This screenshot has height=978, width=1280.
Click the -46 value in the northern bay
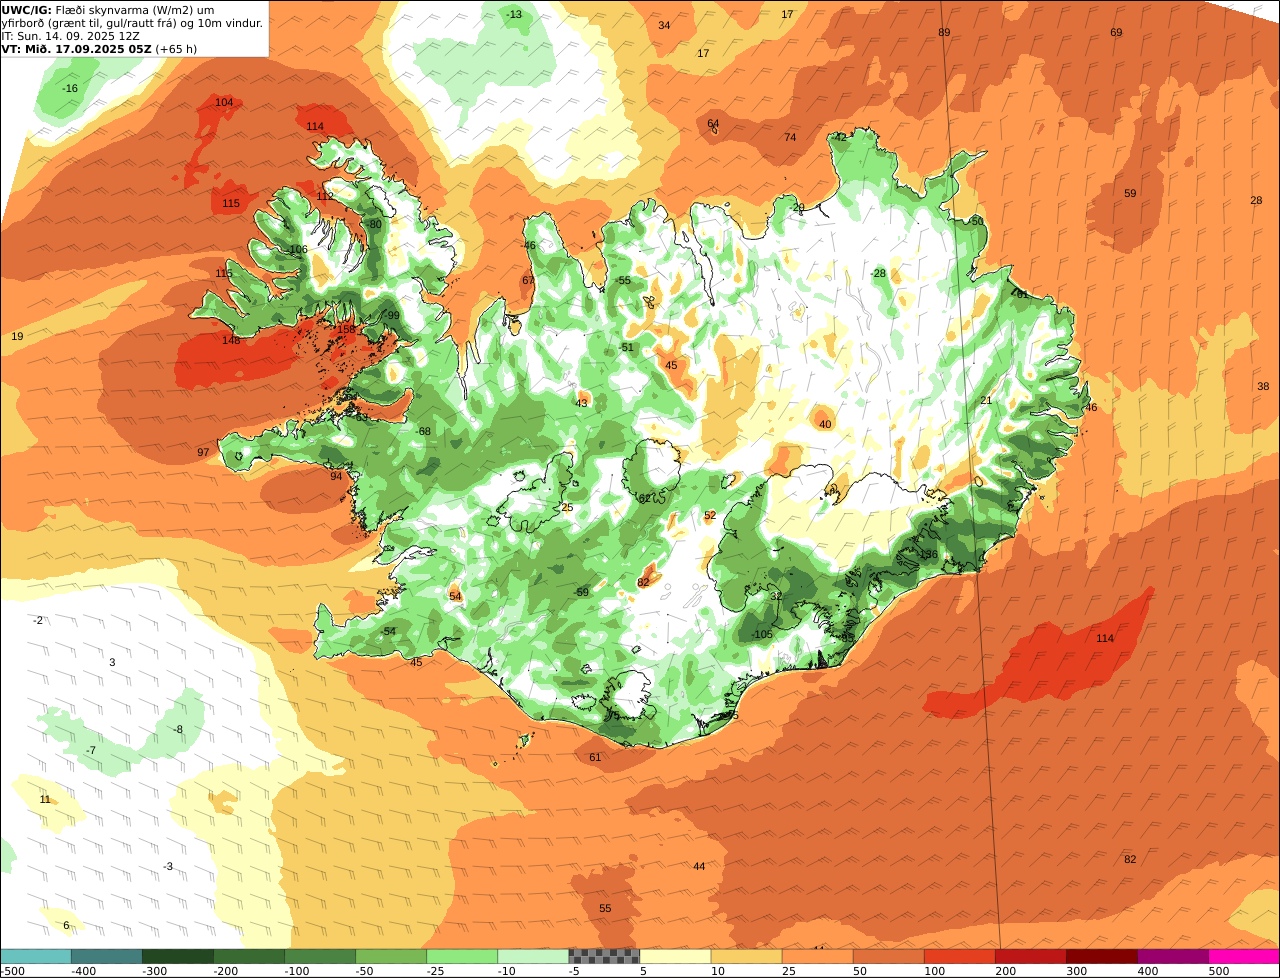tap(528, 246)
